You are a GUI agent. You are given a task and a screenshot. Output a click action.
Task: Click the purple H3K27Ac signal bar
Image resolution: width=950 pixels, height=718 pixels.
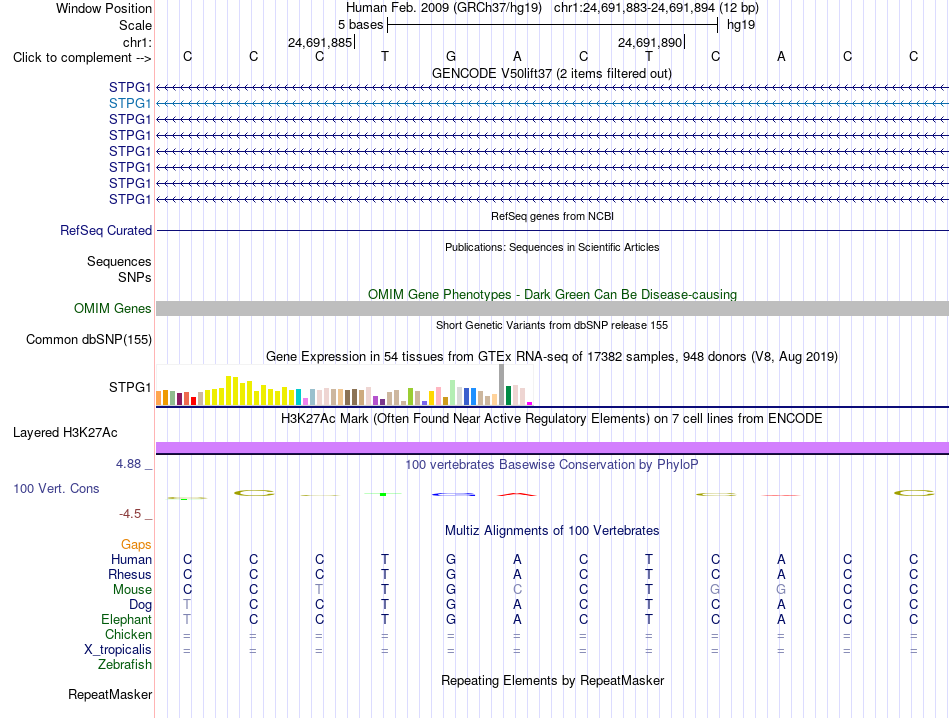[553, 448]
